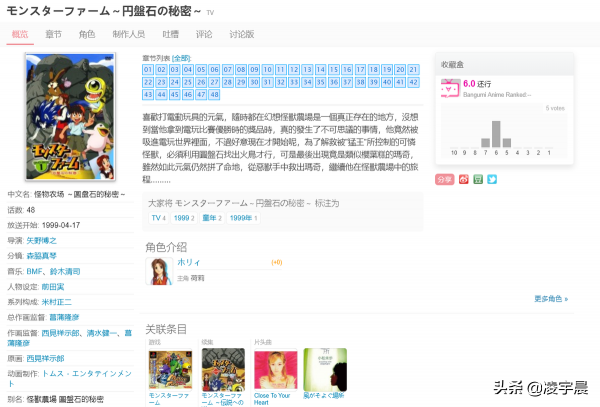Screen dimensions: 600x407
Task: Click the TV tag
Action: point(157,217)
